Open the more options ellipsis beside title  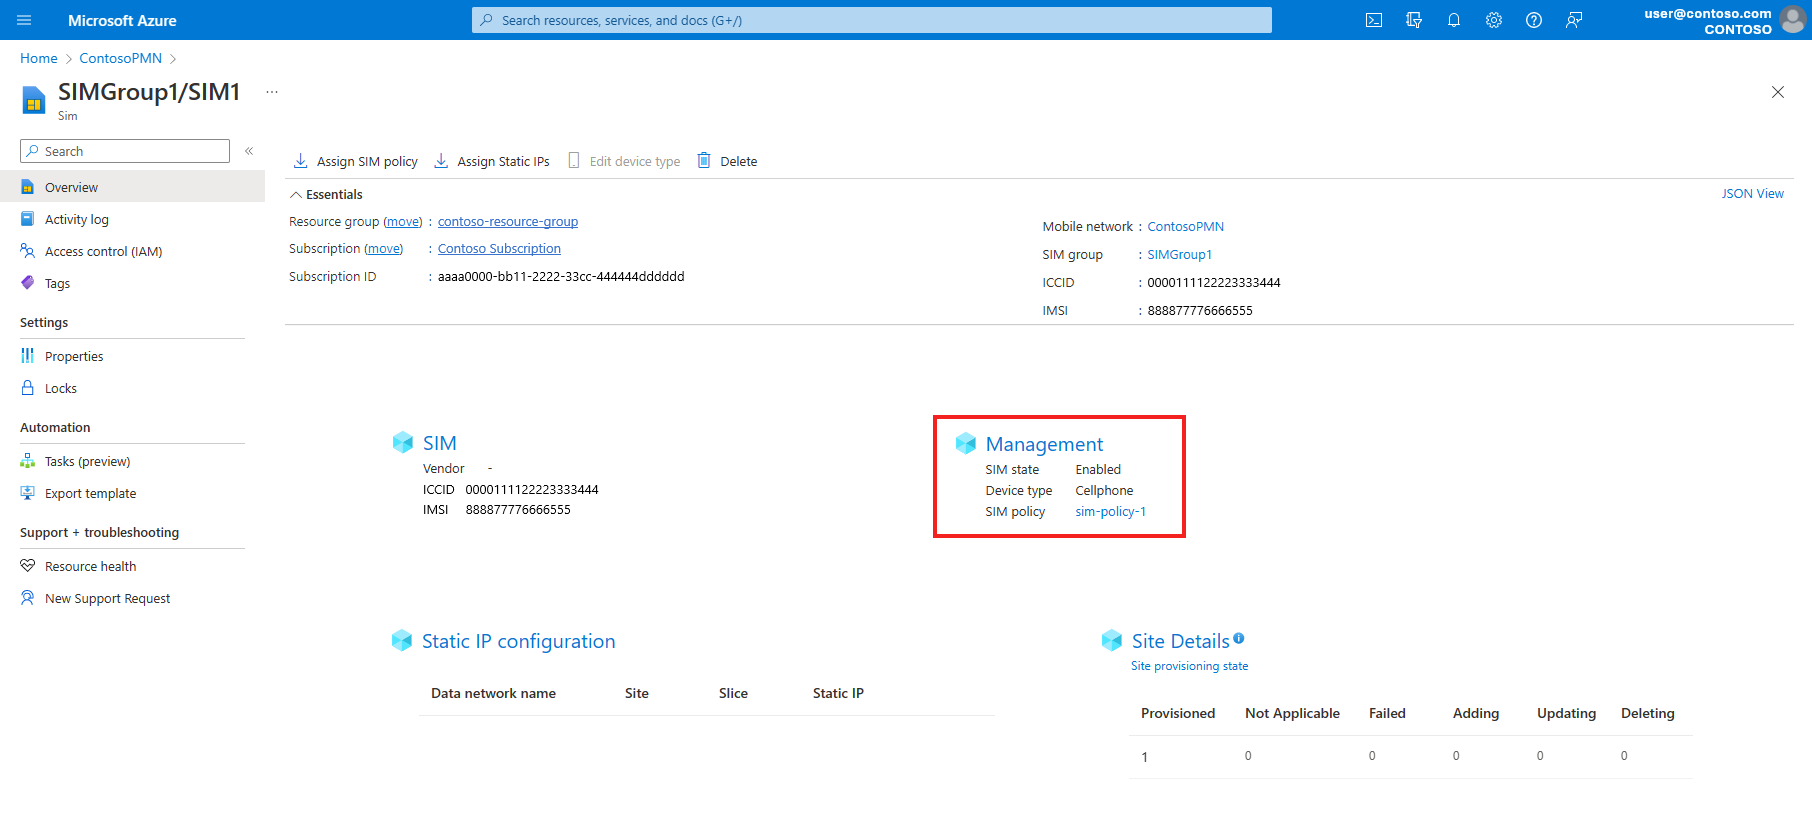click(x=272, y=92)
